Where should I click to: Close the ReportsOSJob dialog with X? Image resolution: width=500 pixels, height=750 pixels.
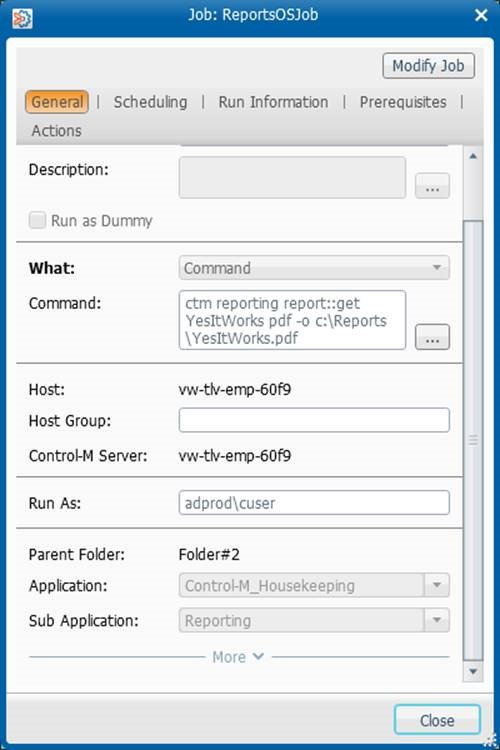[481, 15]
